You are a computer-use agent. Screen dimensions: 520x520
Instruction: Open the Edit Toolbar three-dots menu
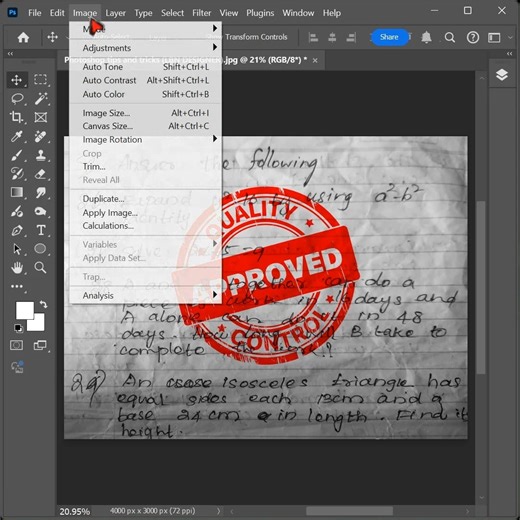click(x=16, y=286)
